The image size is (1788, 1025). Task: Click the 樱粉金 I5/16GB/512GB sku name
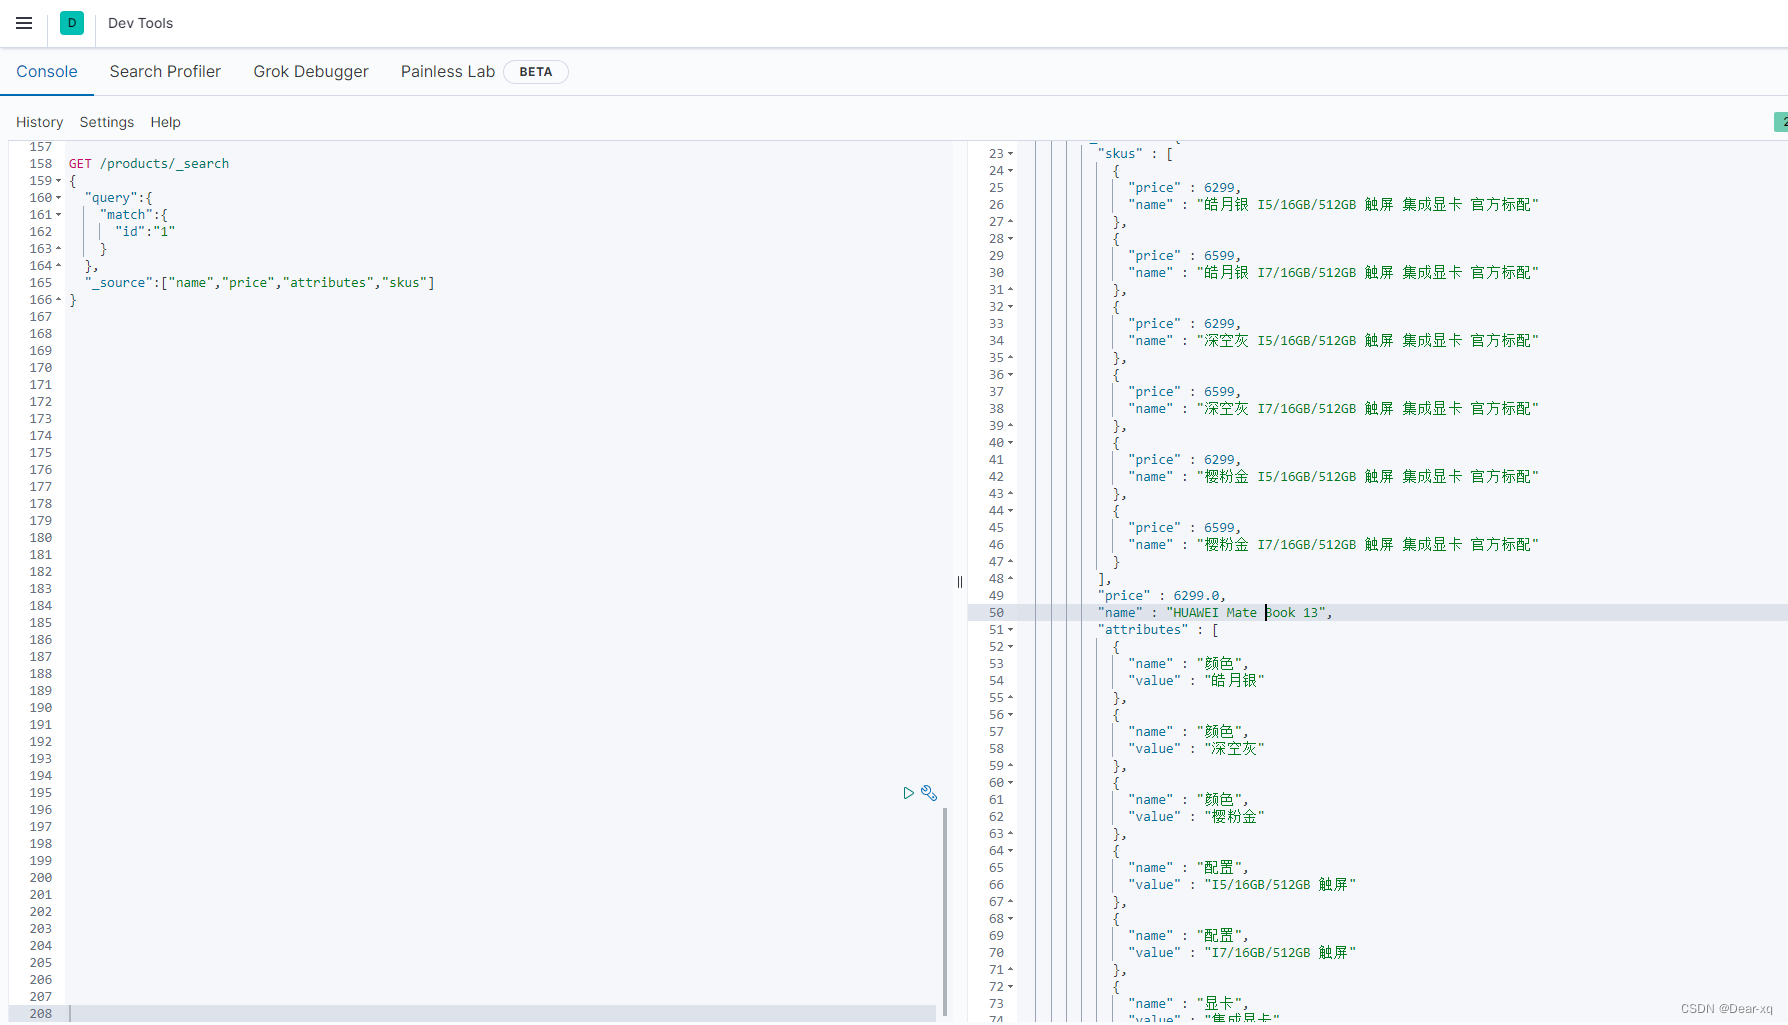(x=1367, y=477)
